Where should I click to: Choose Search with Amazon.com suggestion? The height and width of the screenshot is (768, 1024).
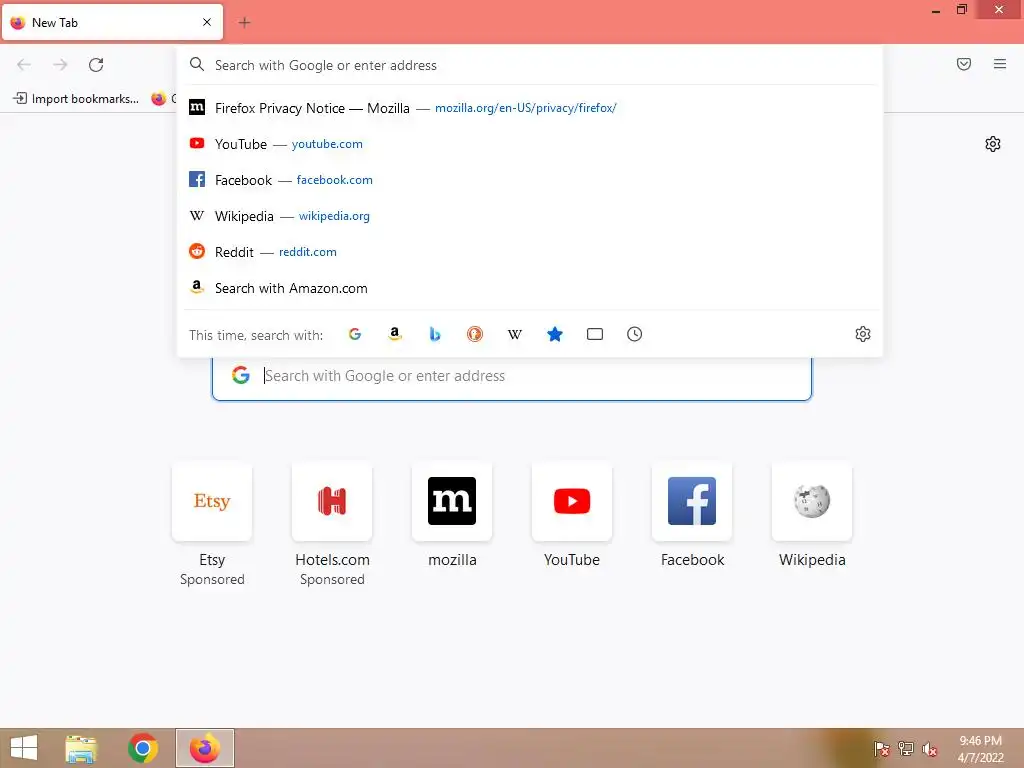(x=530, y=288)
